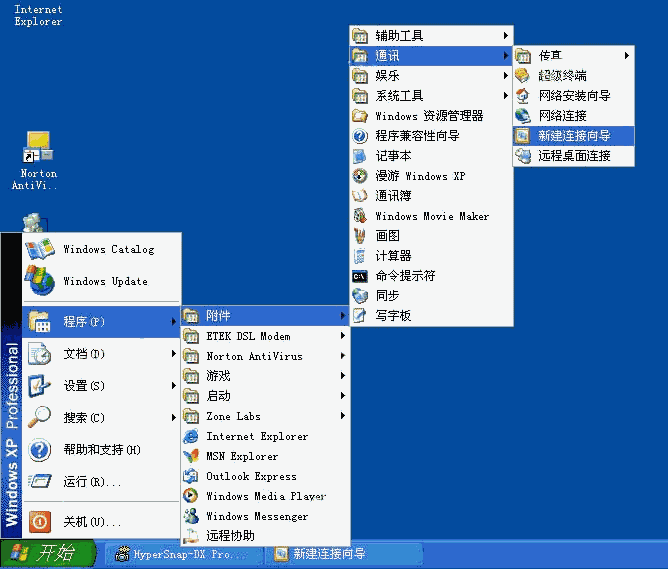The image size is (668, 569).
Task: Click the 'Windows Media Player' text label
Action: (266, 496)
